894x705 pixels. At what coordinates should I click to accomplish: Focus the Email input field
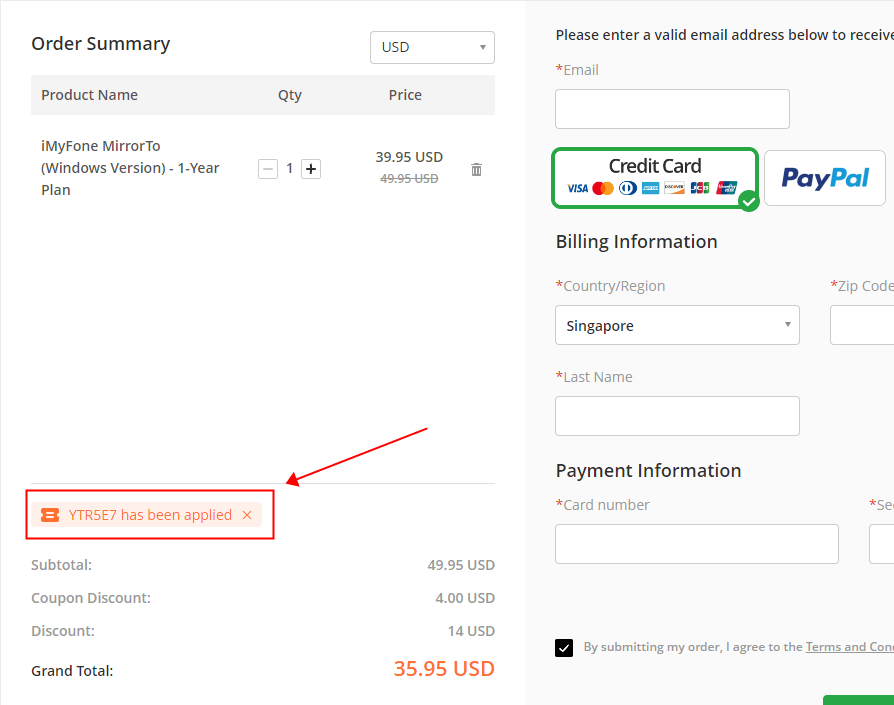tap(672, 109)
